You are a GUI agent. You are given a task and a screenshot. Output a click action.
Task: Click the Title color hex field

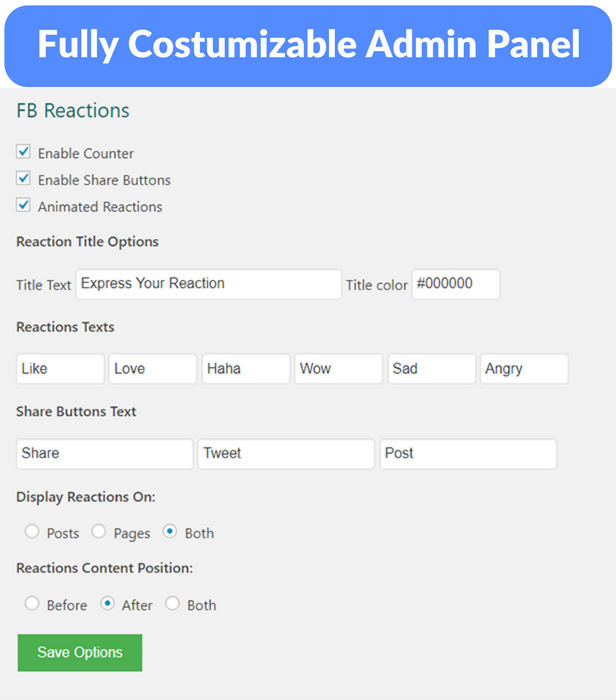click(455, 284)
